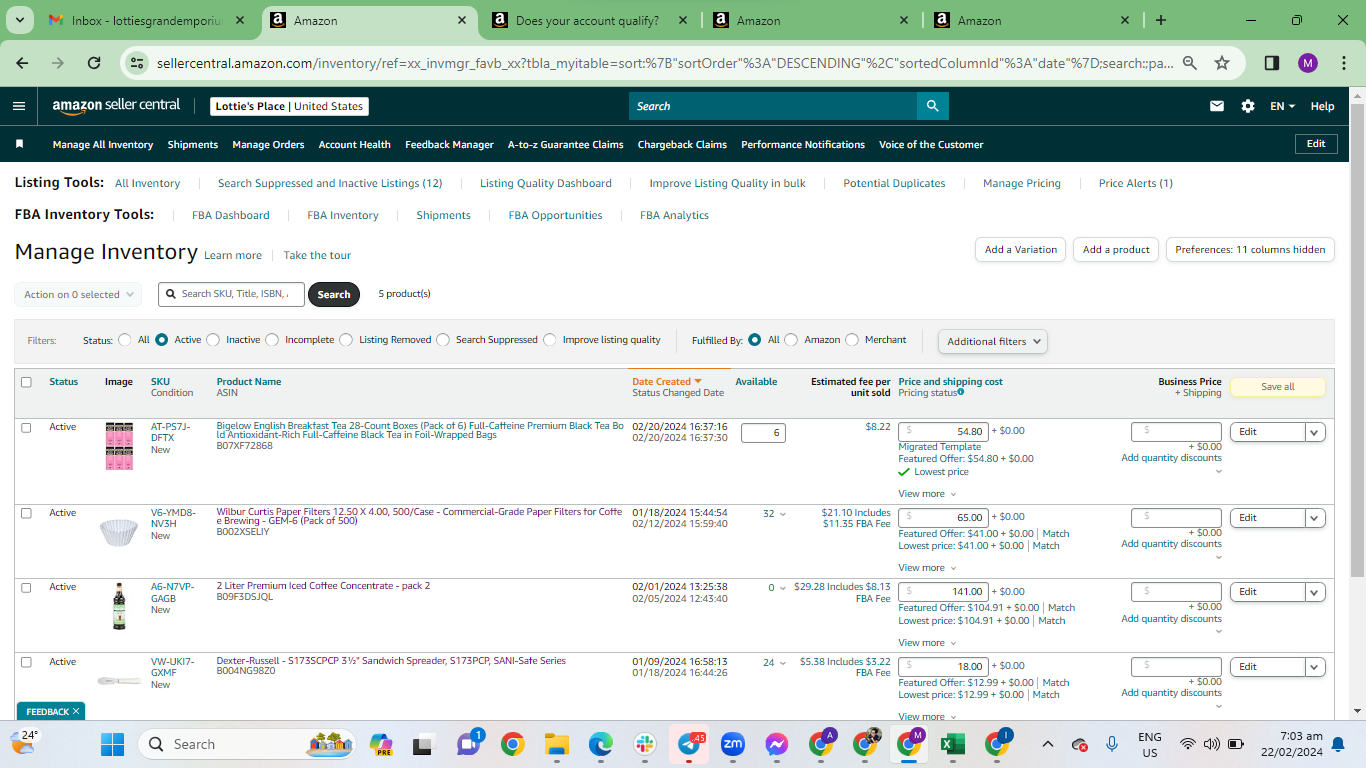Click the Save all button
This screenshot has height=768, width=1366.
pos(1278,387)
